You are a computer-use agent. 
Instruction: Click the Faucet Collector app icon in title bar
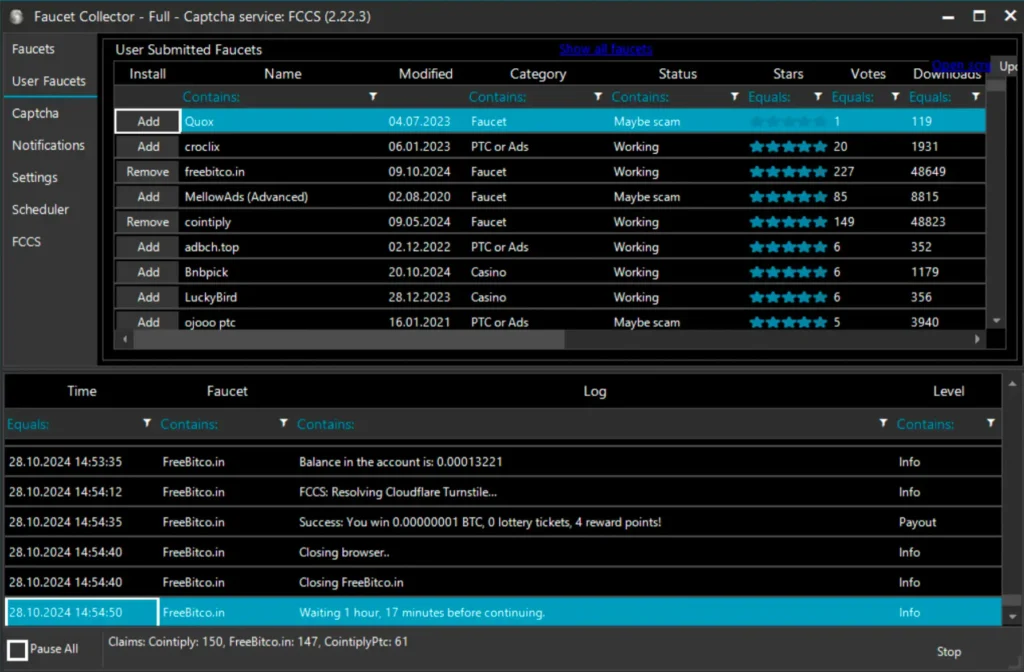[16, 16]
